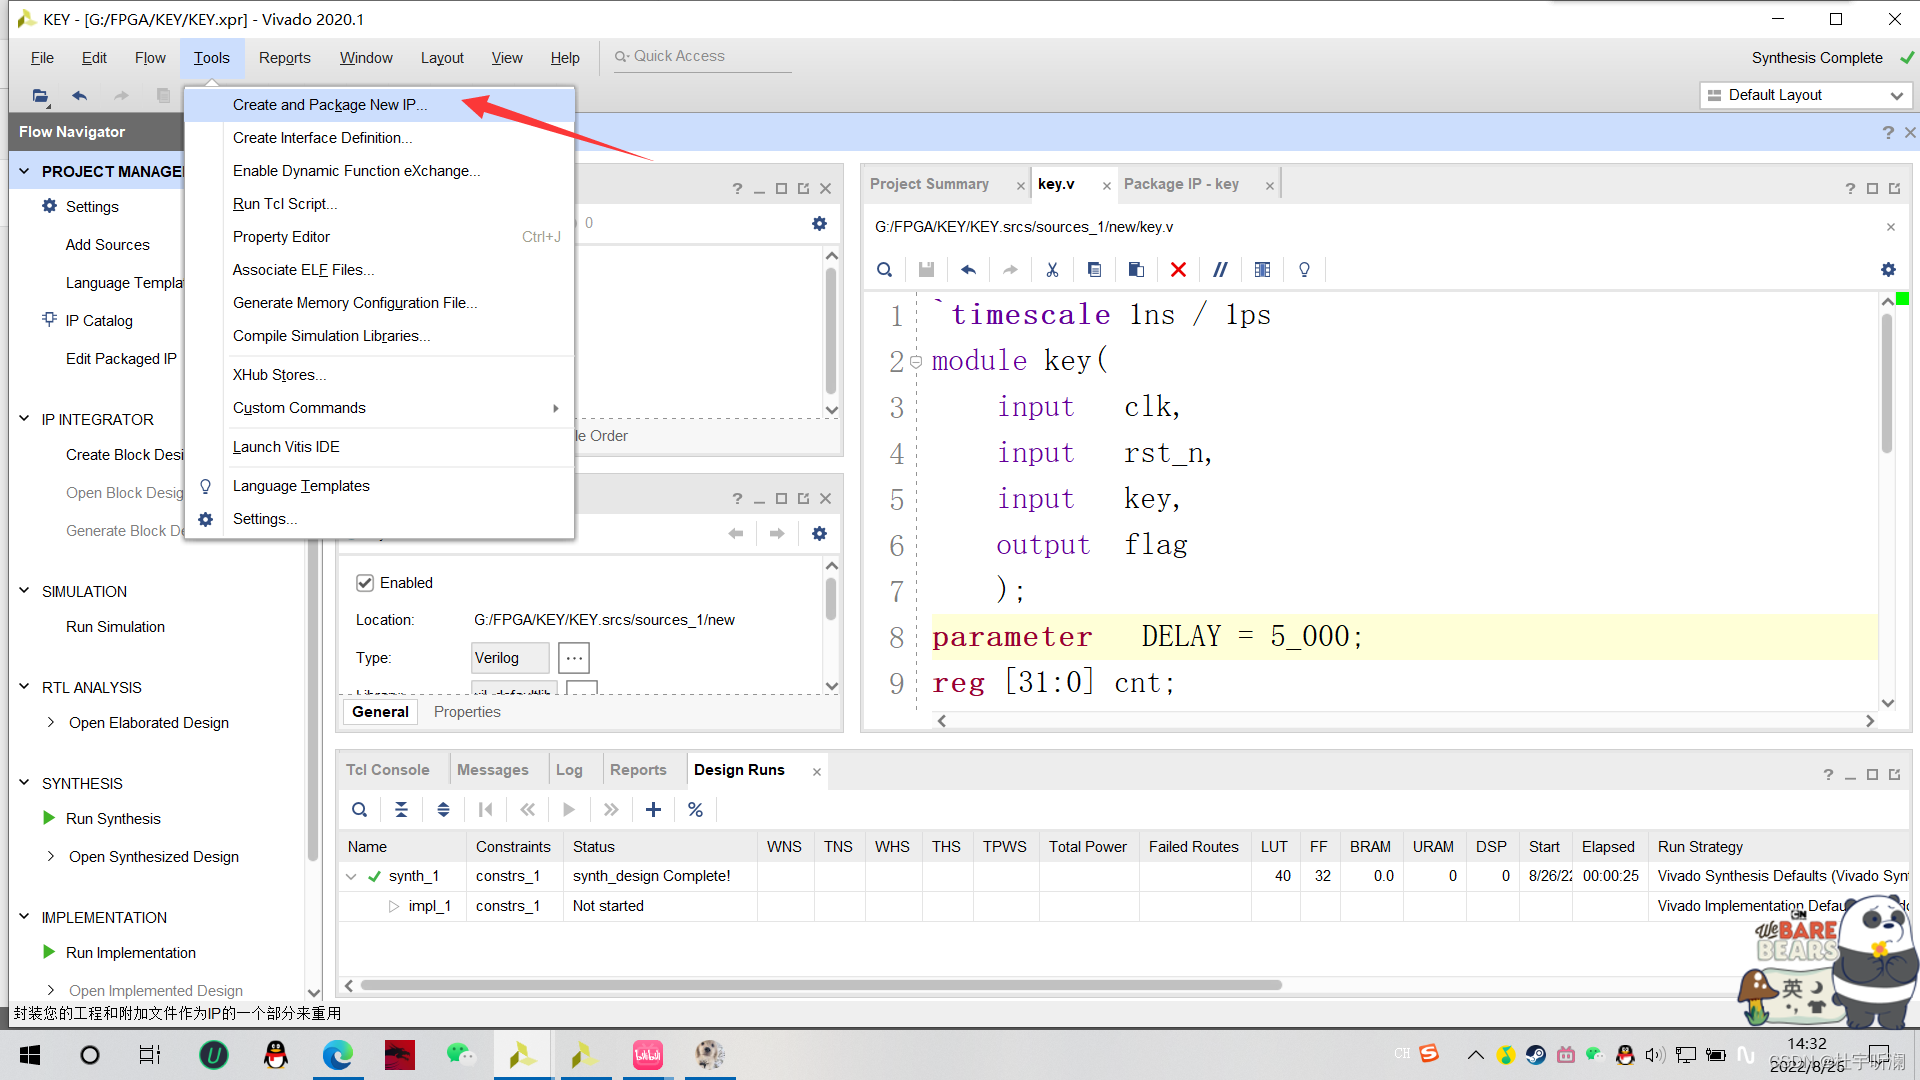This screenshot has width=1920, height=1080.
Task: Collapse the PROJECT MANAGER section
Action: tap(24, 171)
